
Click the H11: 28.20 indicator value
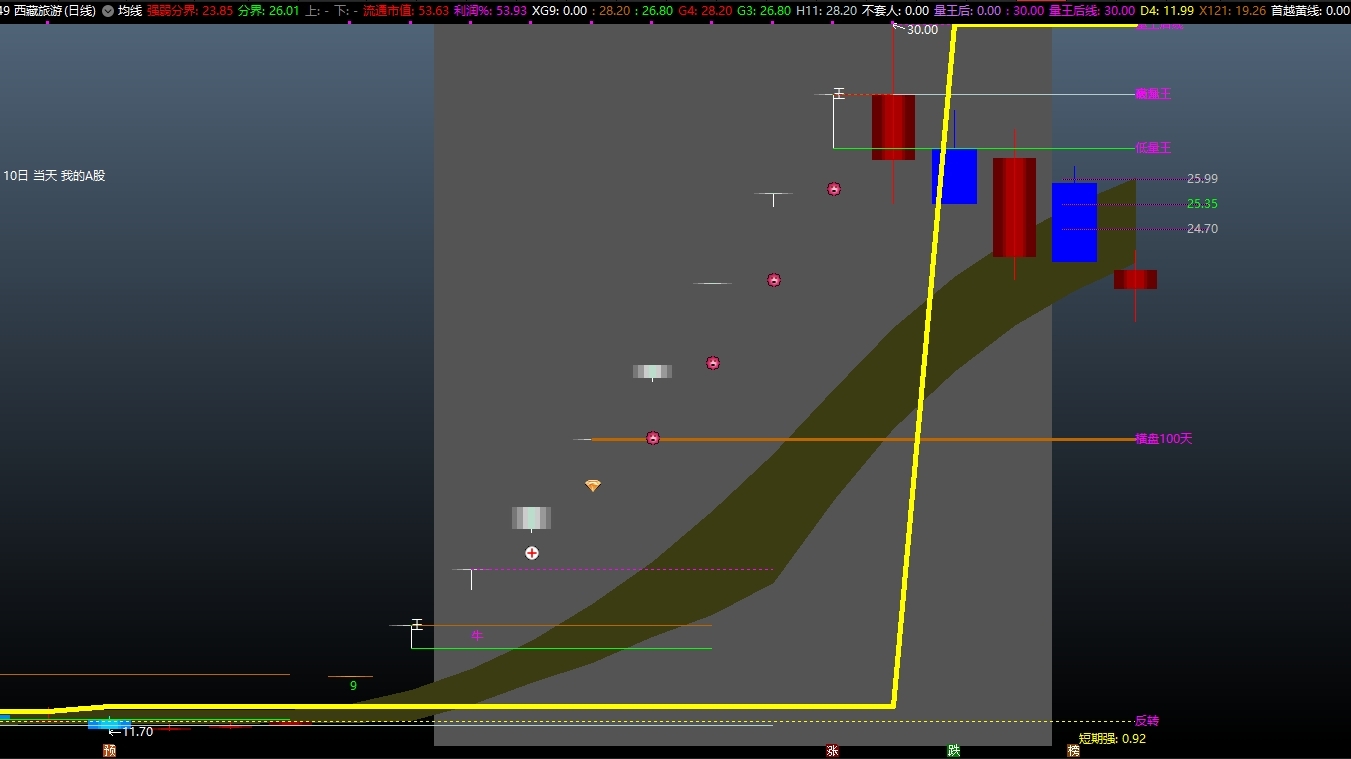click(x=826, y=11)
